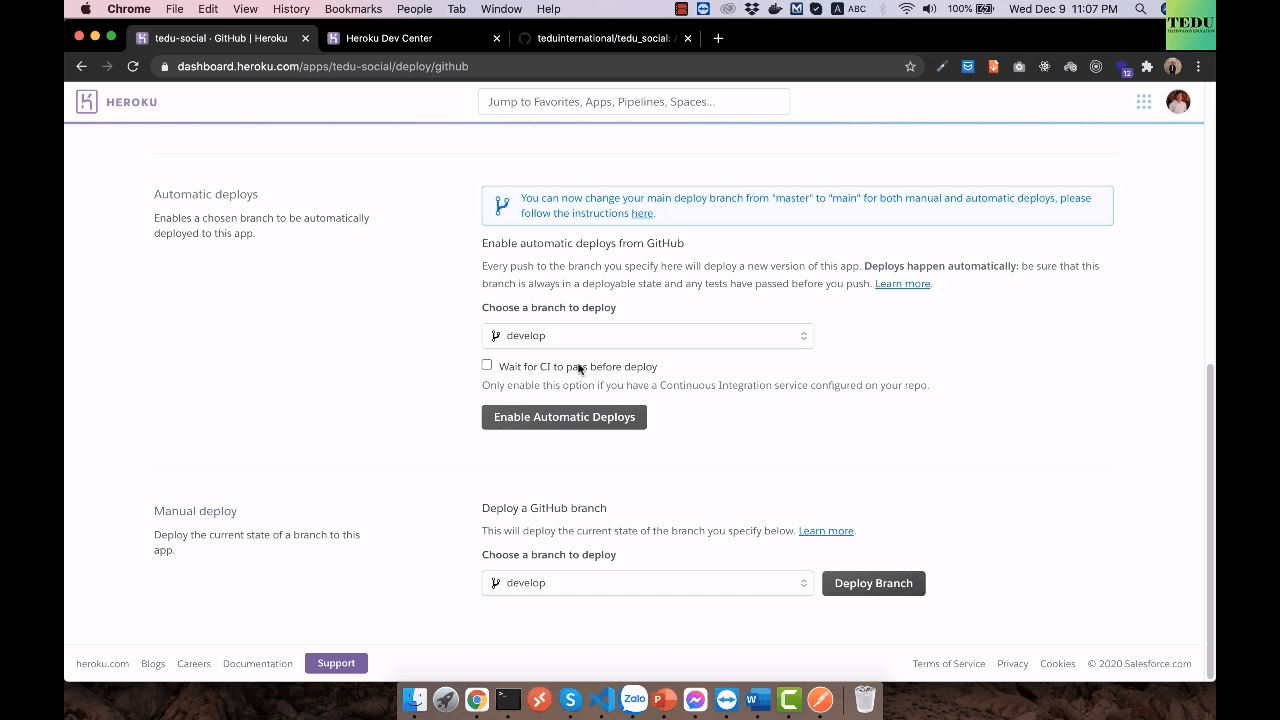Image resolution: width=1280 pixels, height=720 pixels.
Task: Open Chrome extensions puzzle icon
Action: coord(1147,67)
